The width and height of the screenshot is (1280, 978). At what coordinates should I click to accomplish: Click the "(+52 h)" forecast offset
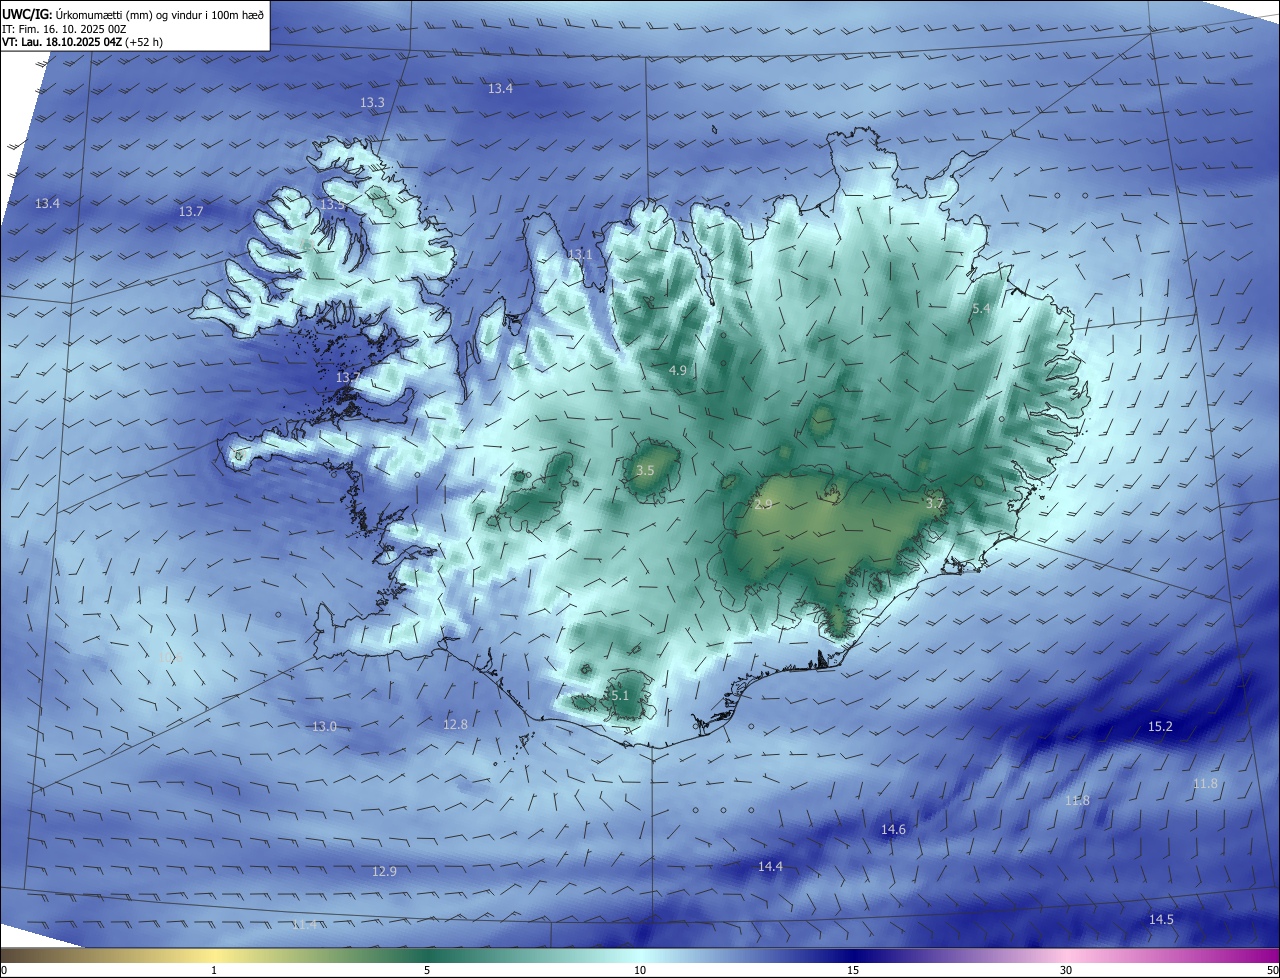(x=145, y=43)
